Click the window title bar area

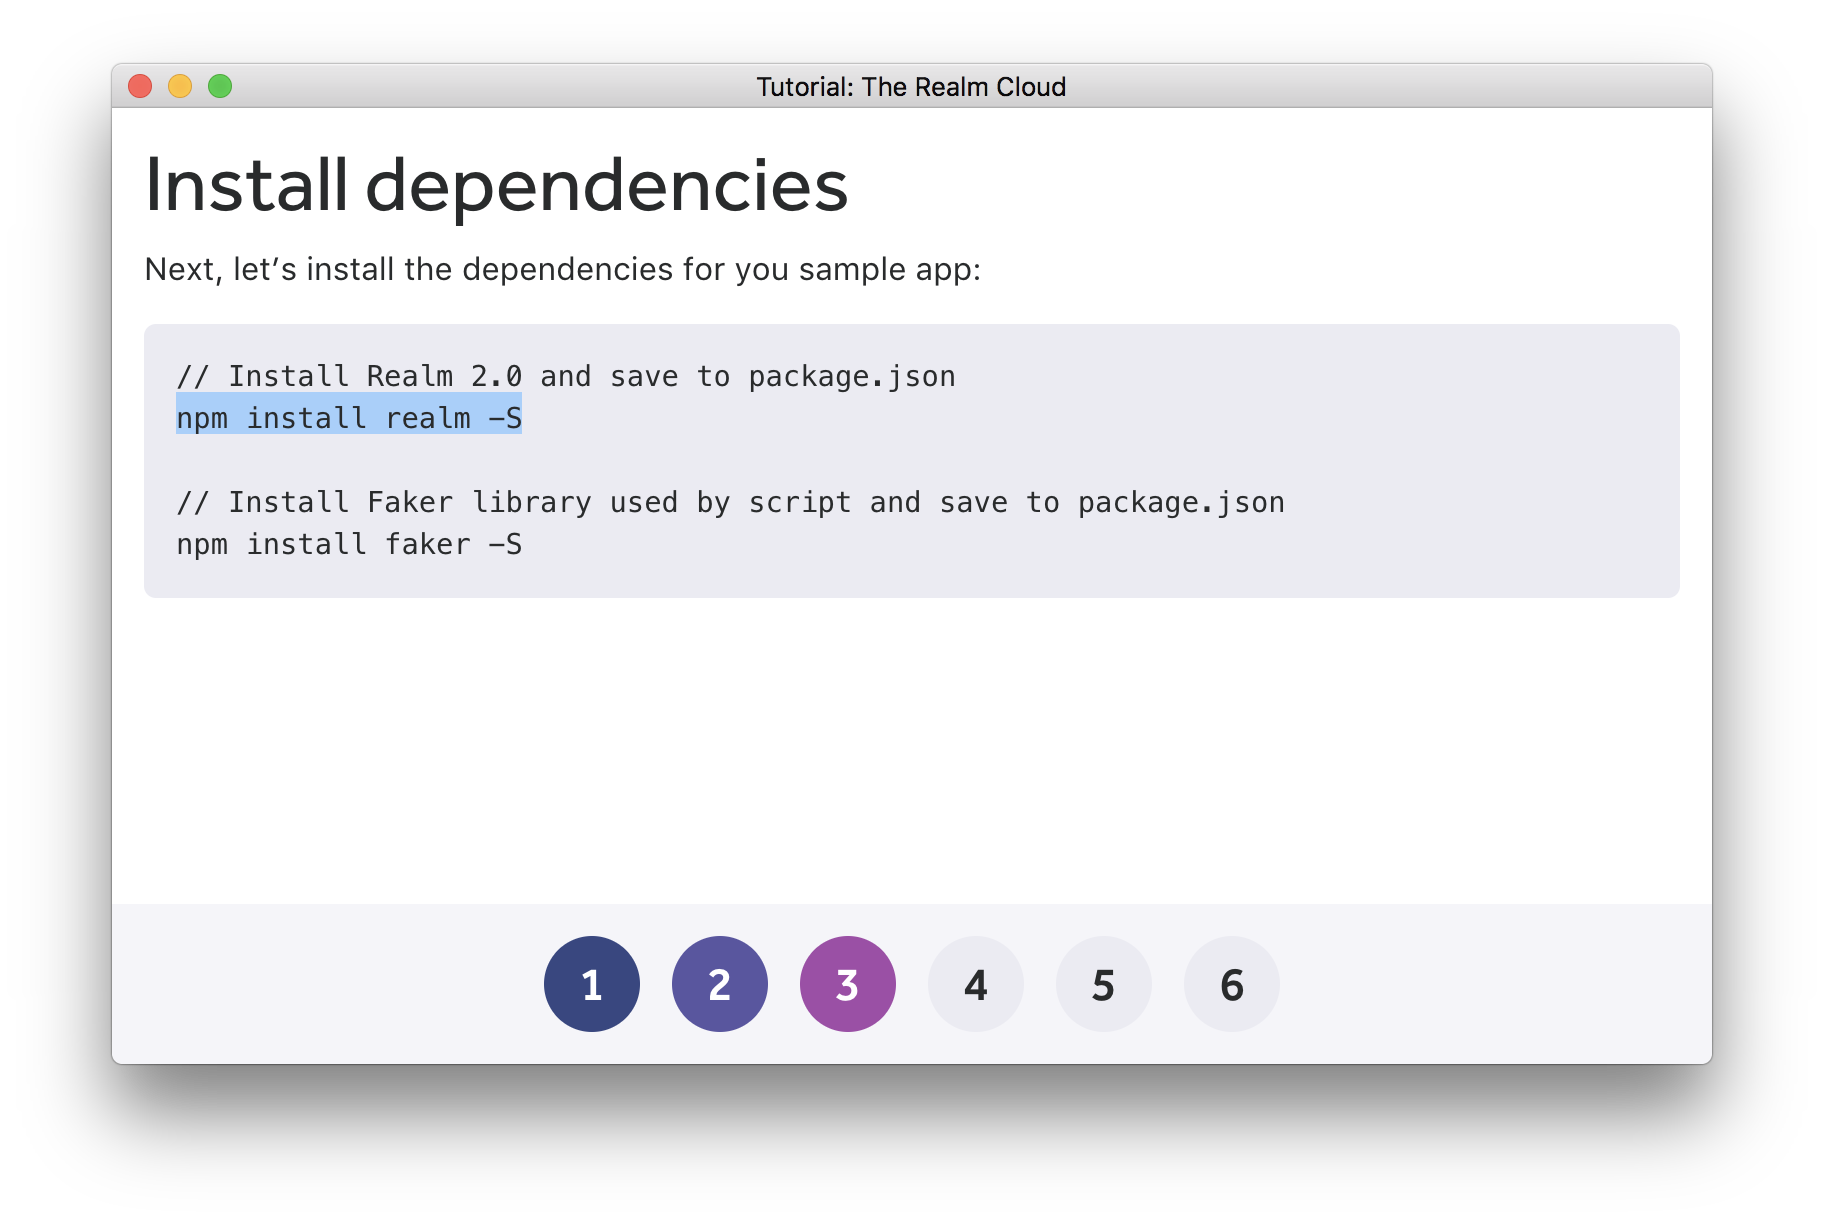click(500, 87)
